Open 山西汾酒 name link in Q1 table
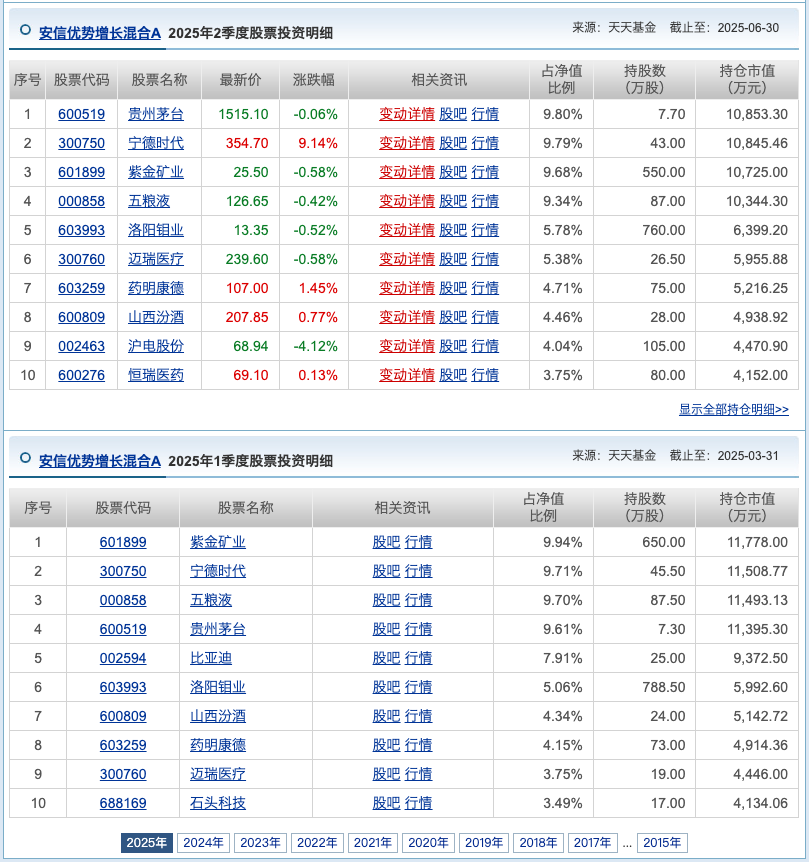 pyautogui.click(x=218, y=716)
